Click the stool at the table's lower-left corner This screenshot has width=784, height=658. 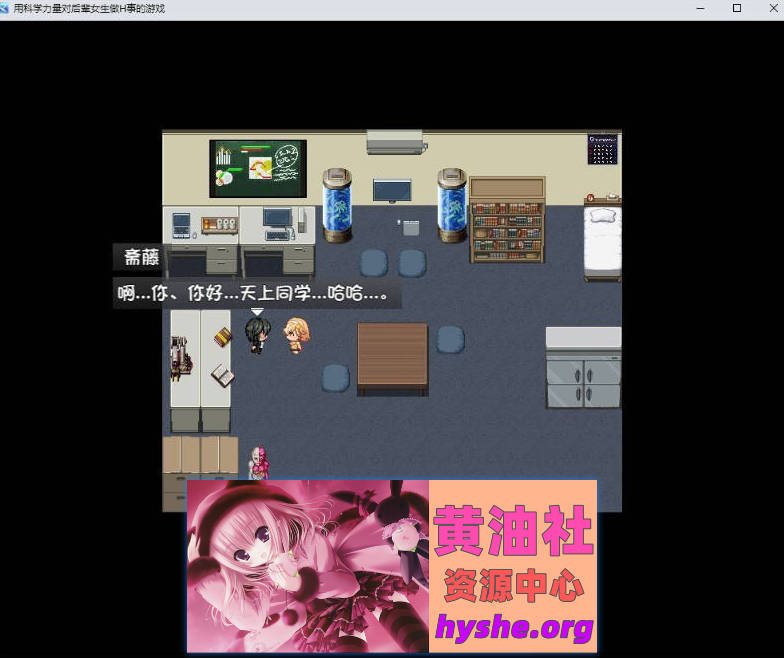tap(336, 378)
